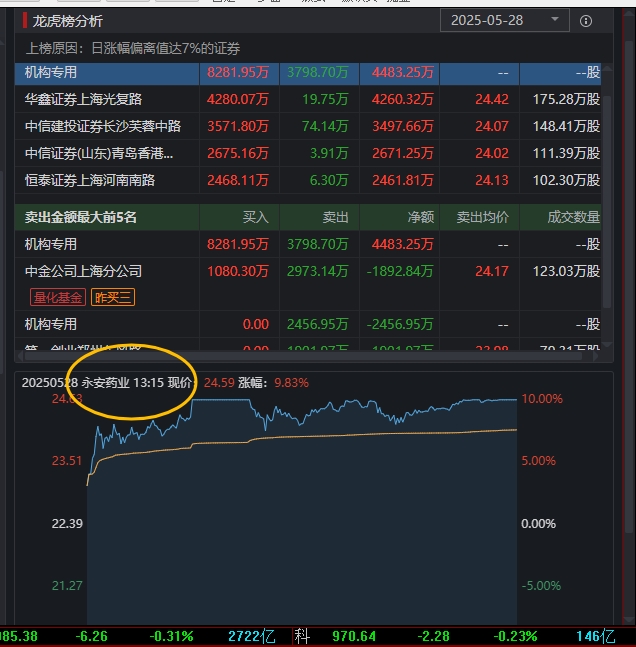
Task: Click the 146亿 turnover in ticker bar
Action: coord(596,636)
